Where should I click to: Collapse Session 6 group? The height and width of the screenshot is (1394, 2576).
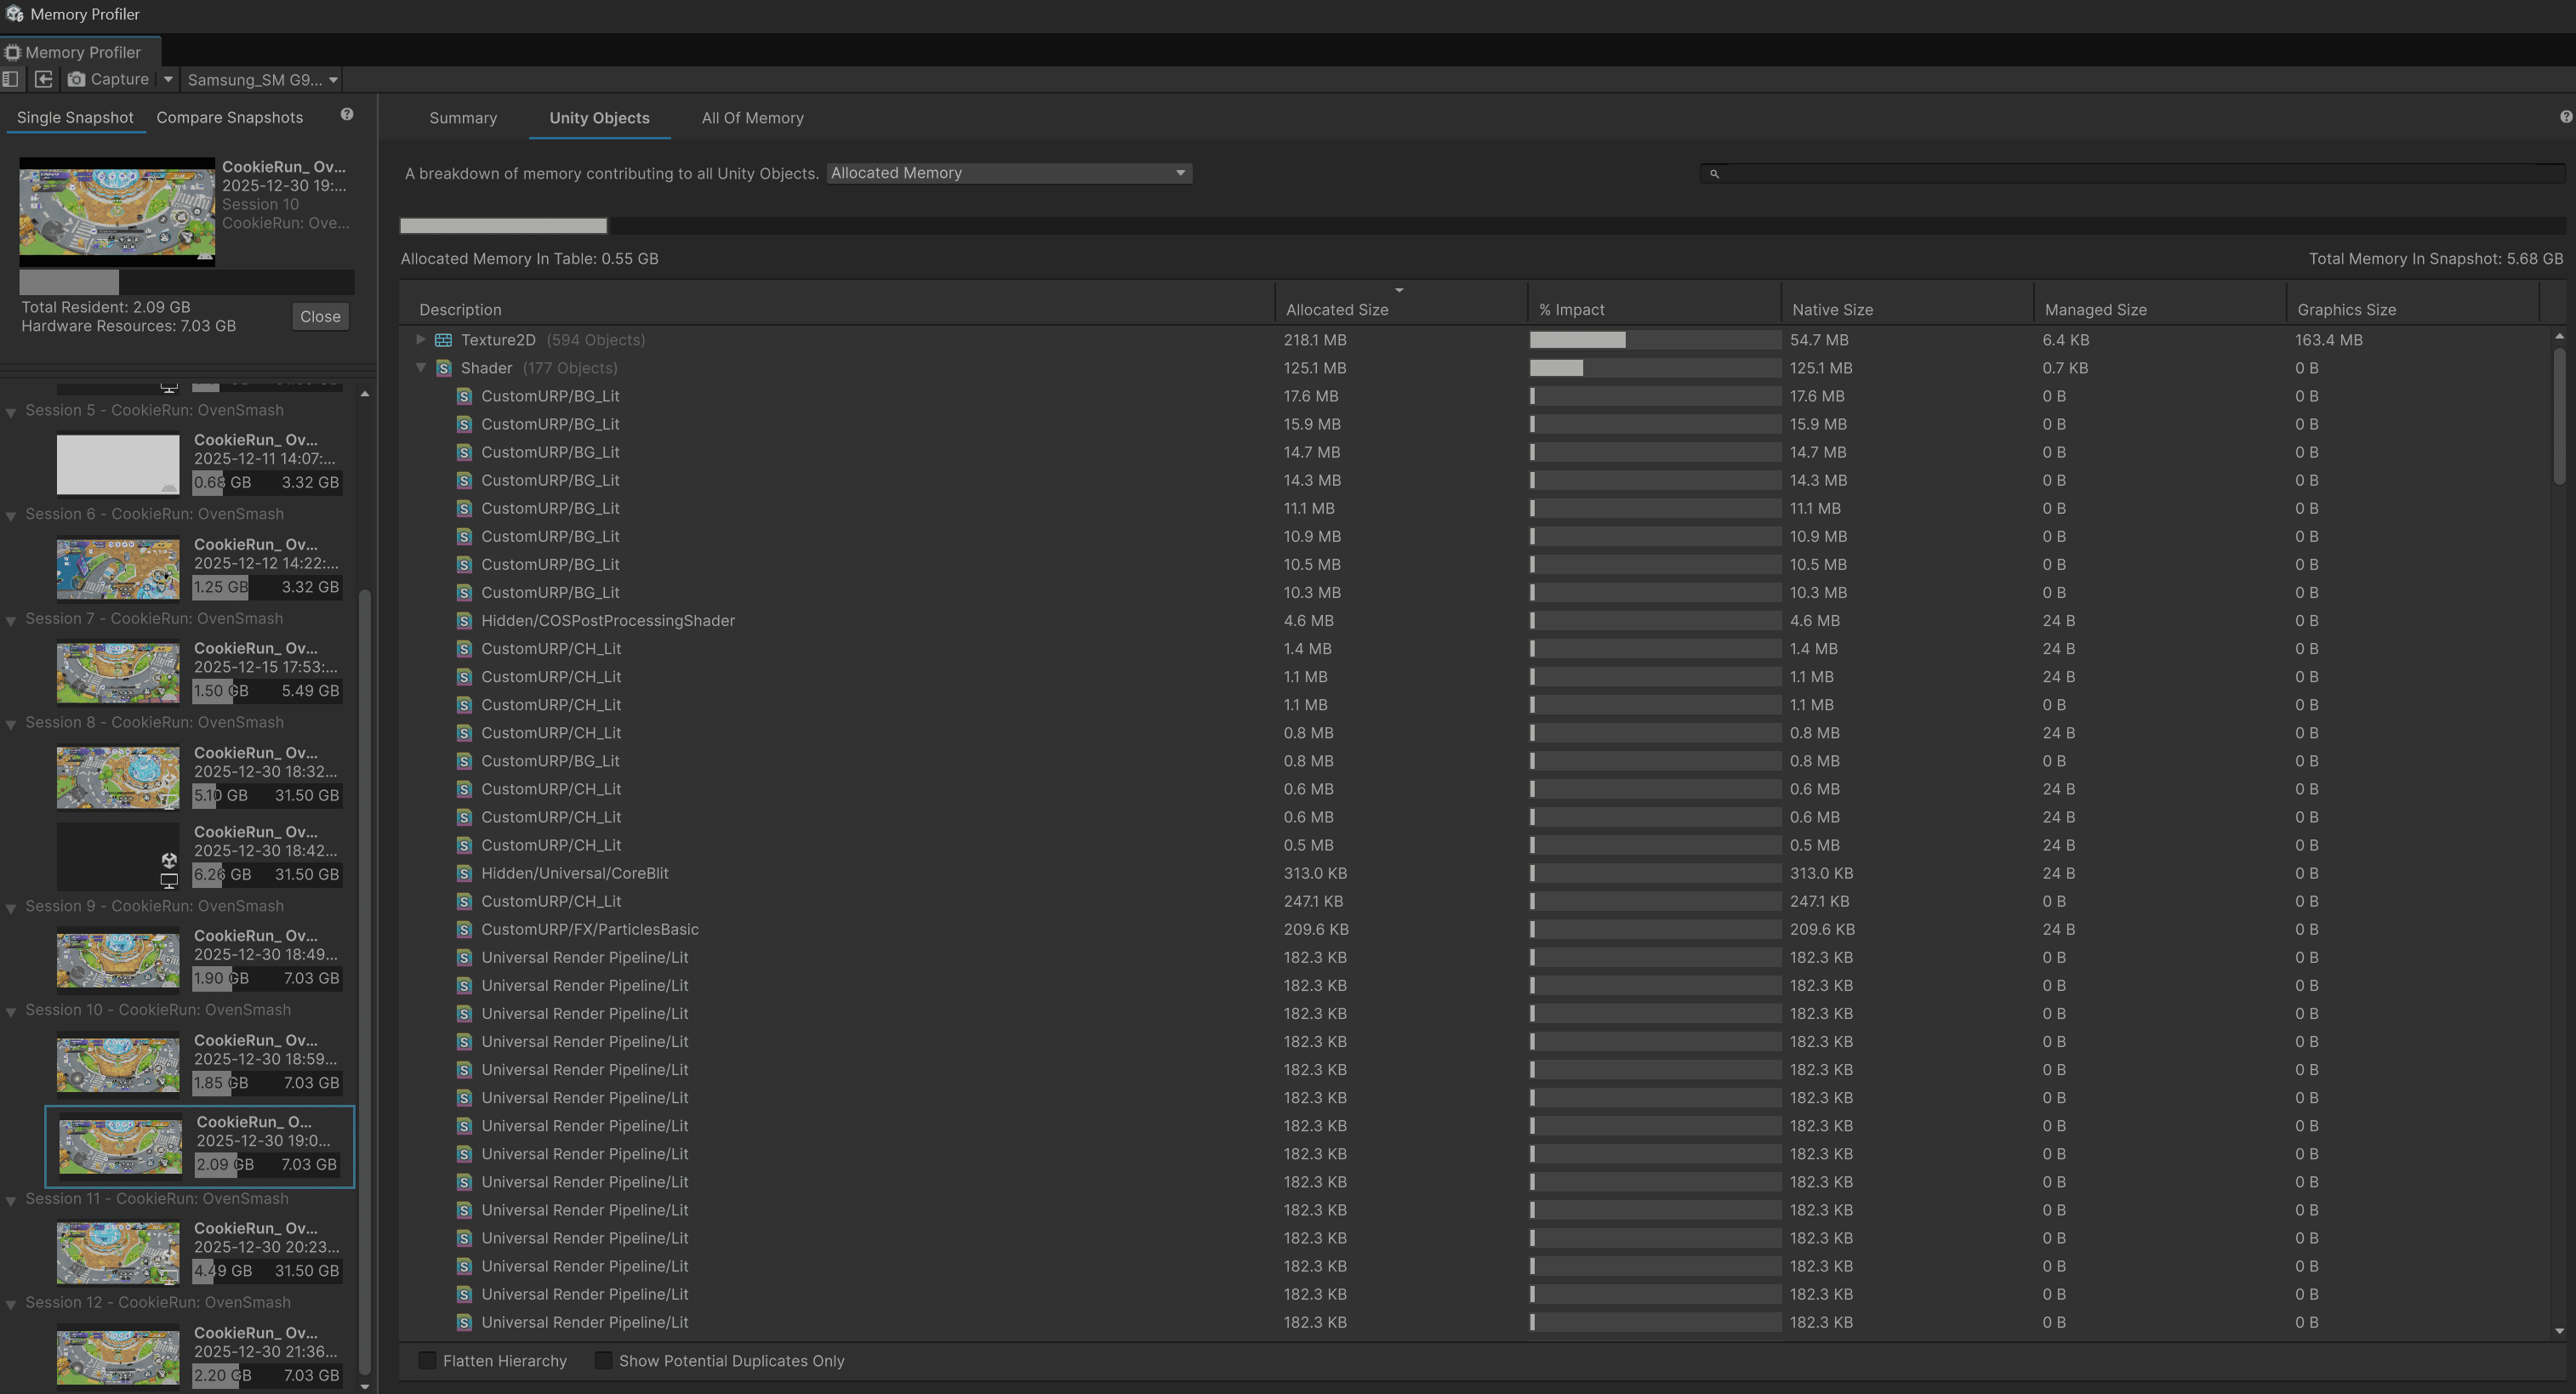pyautogui.click(x=11, y=515)
